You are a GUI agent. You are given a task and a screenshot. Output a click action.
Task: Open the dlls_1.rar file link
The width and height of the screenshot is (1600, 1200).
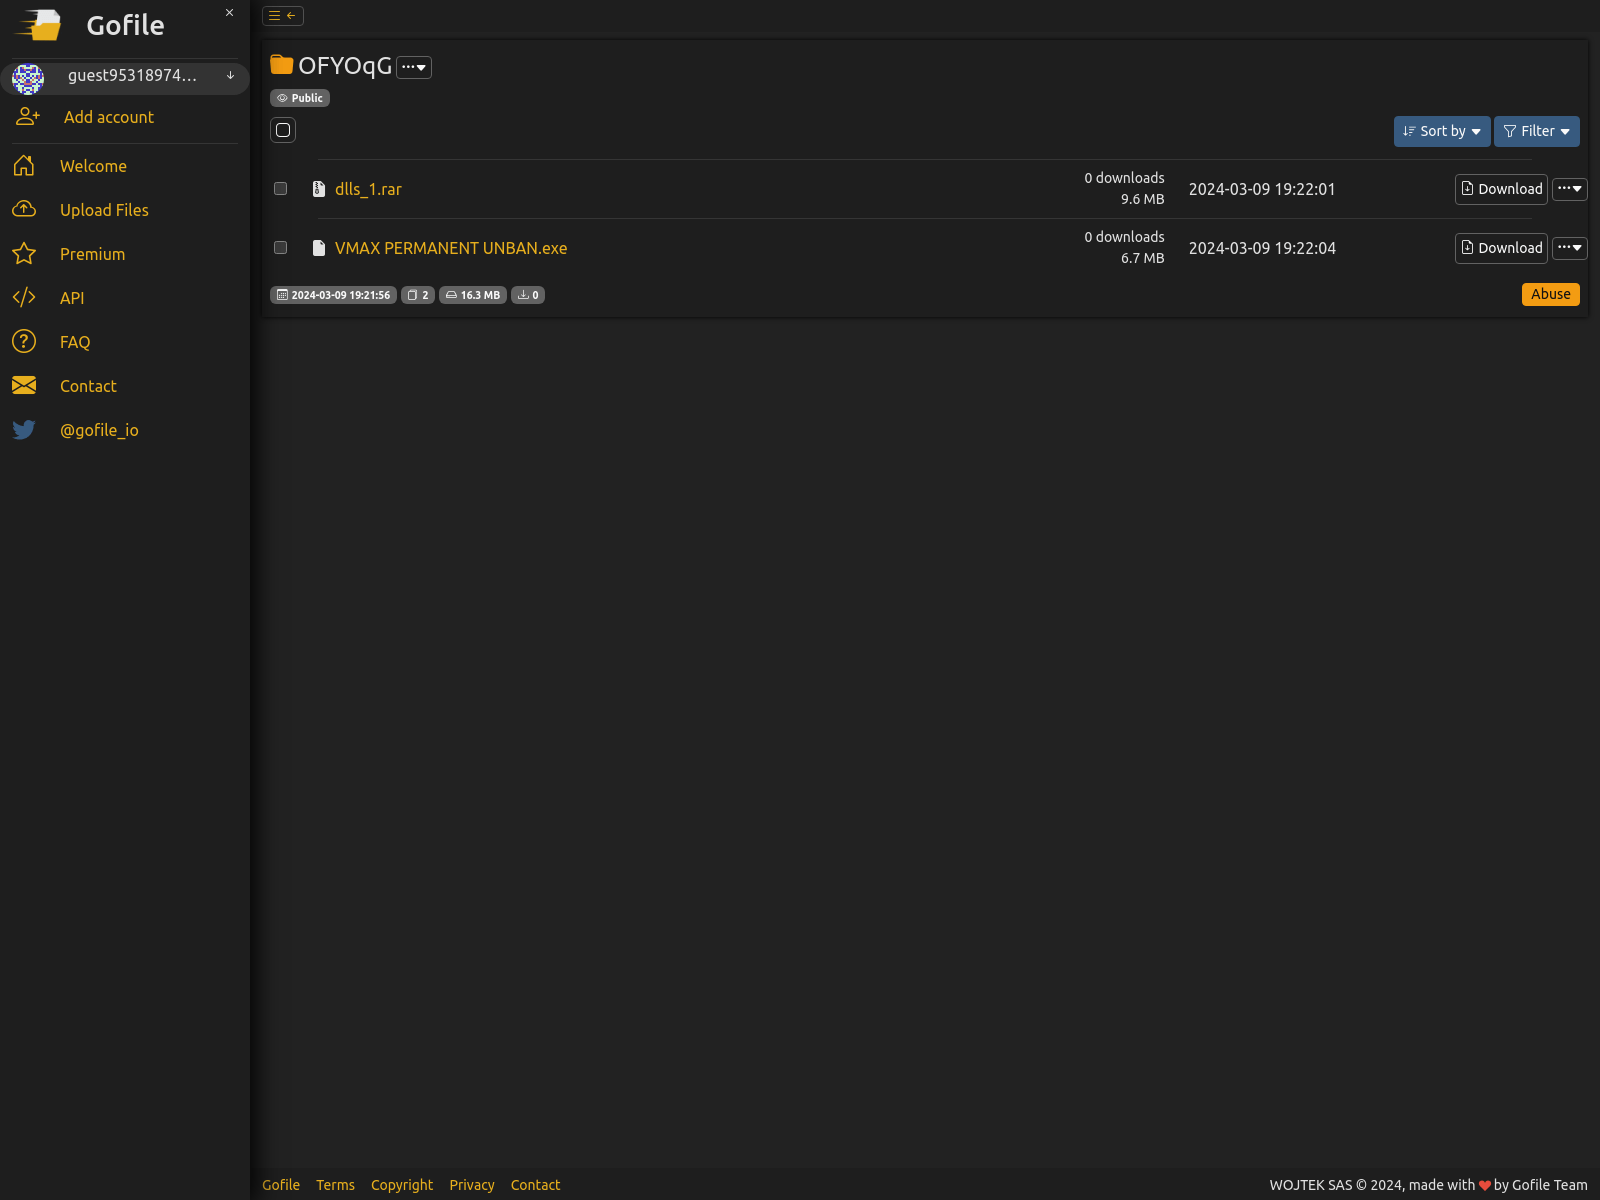tap(368, 189)
